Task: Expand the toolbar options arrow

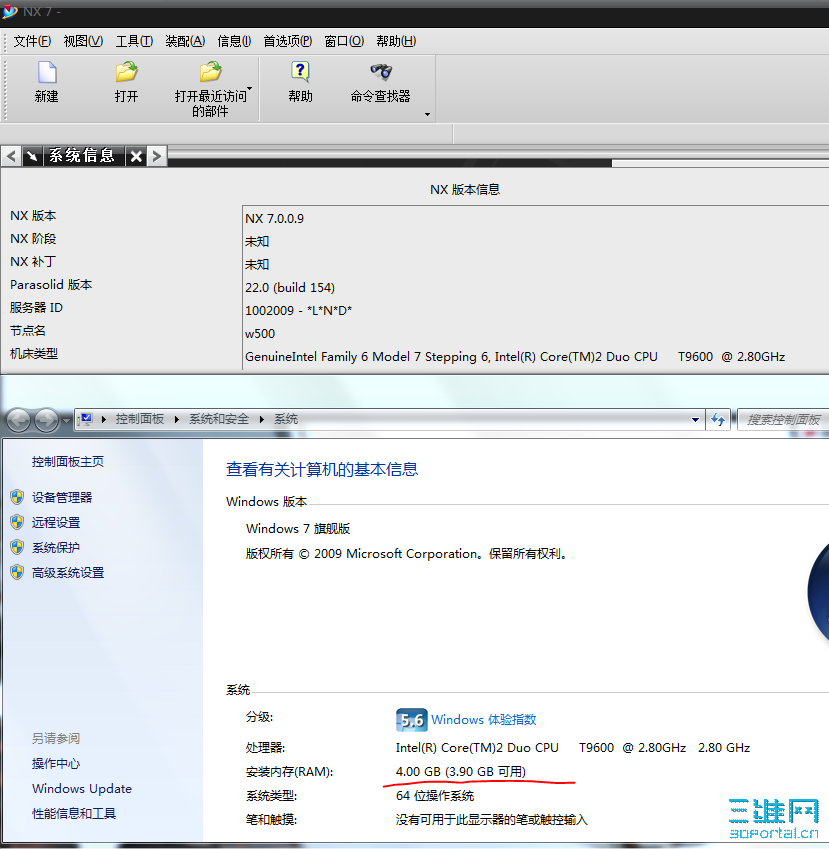Action: 427,114
